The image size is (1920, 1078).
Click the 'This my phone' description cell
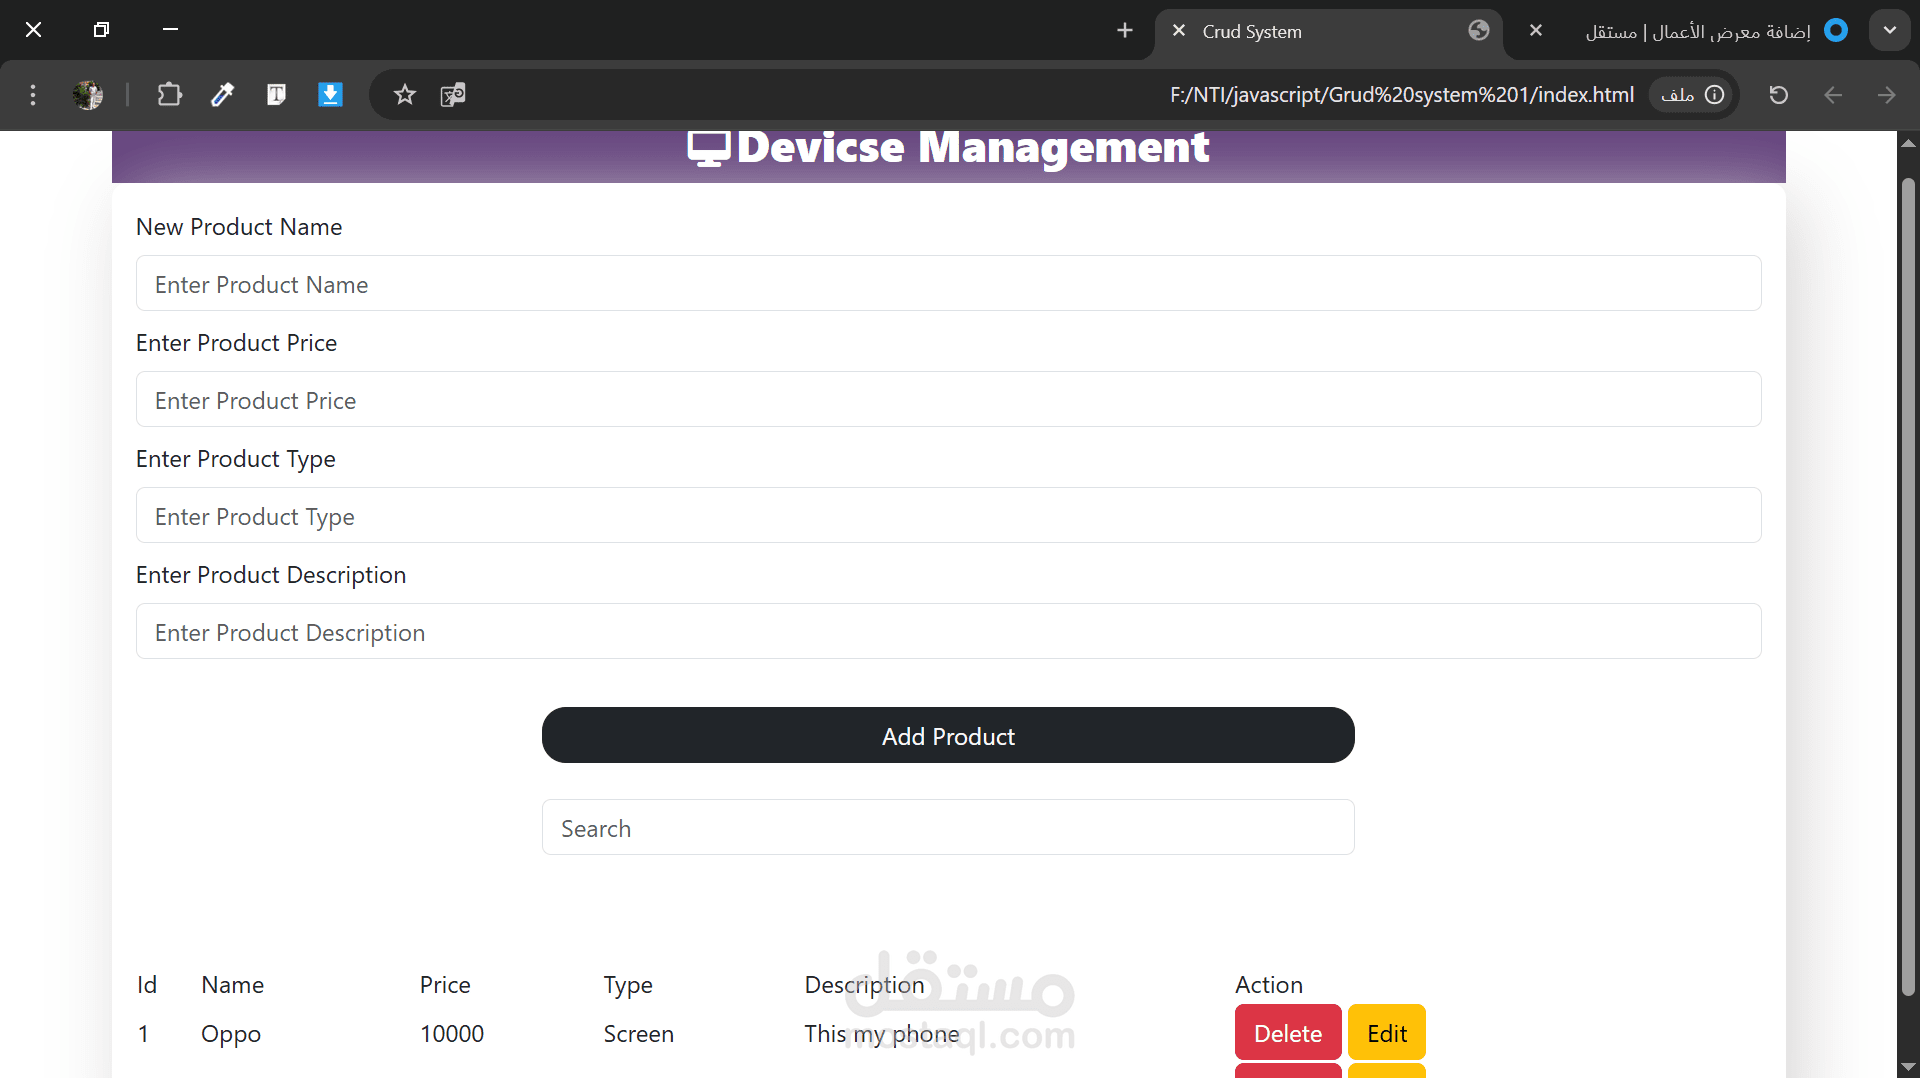coord(882,1034)
